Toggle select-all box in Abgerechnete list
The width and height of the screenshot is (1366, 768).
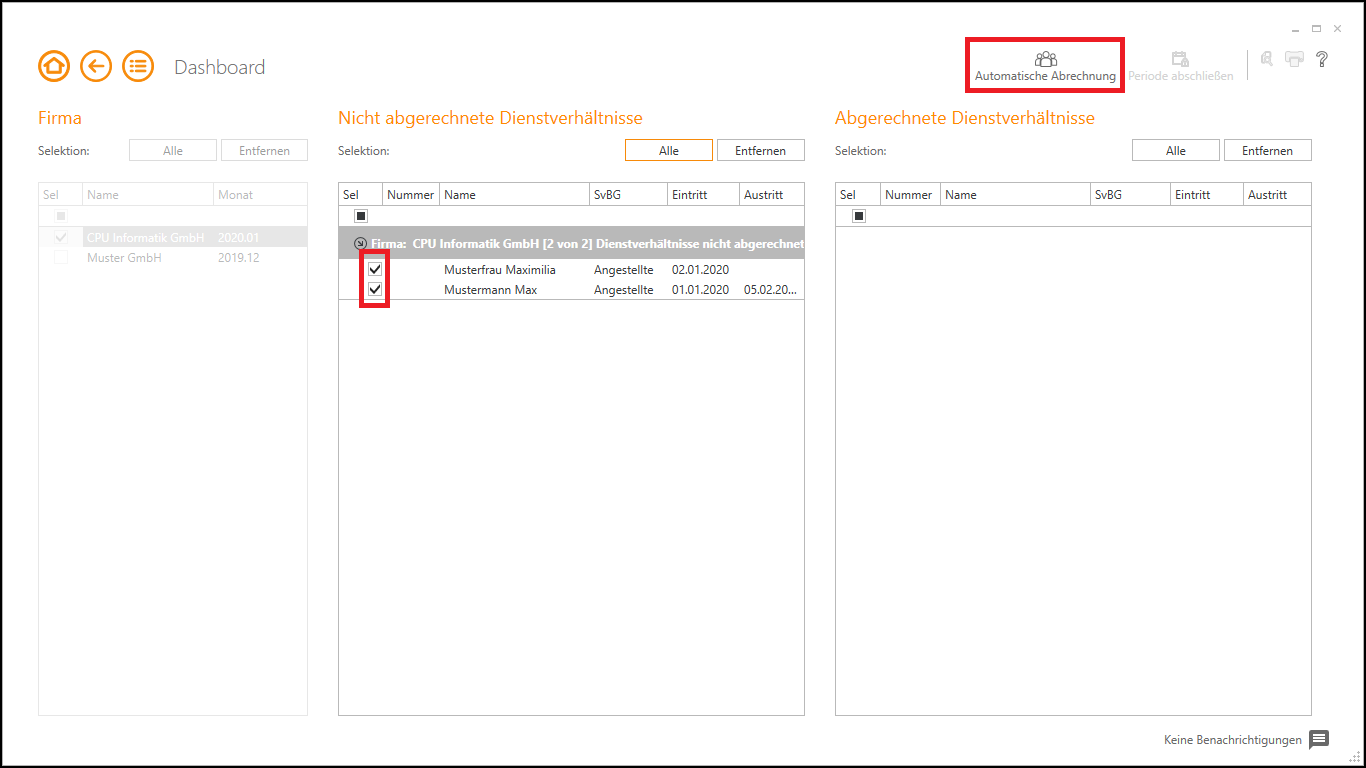858,216
